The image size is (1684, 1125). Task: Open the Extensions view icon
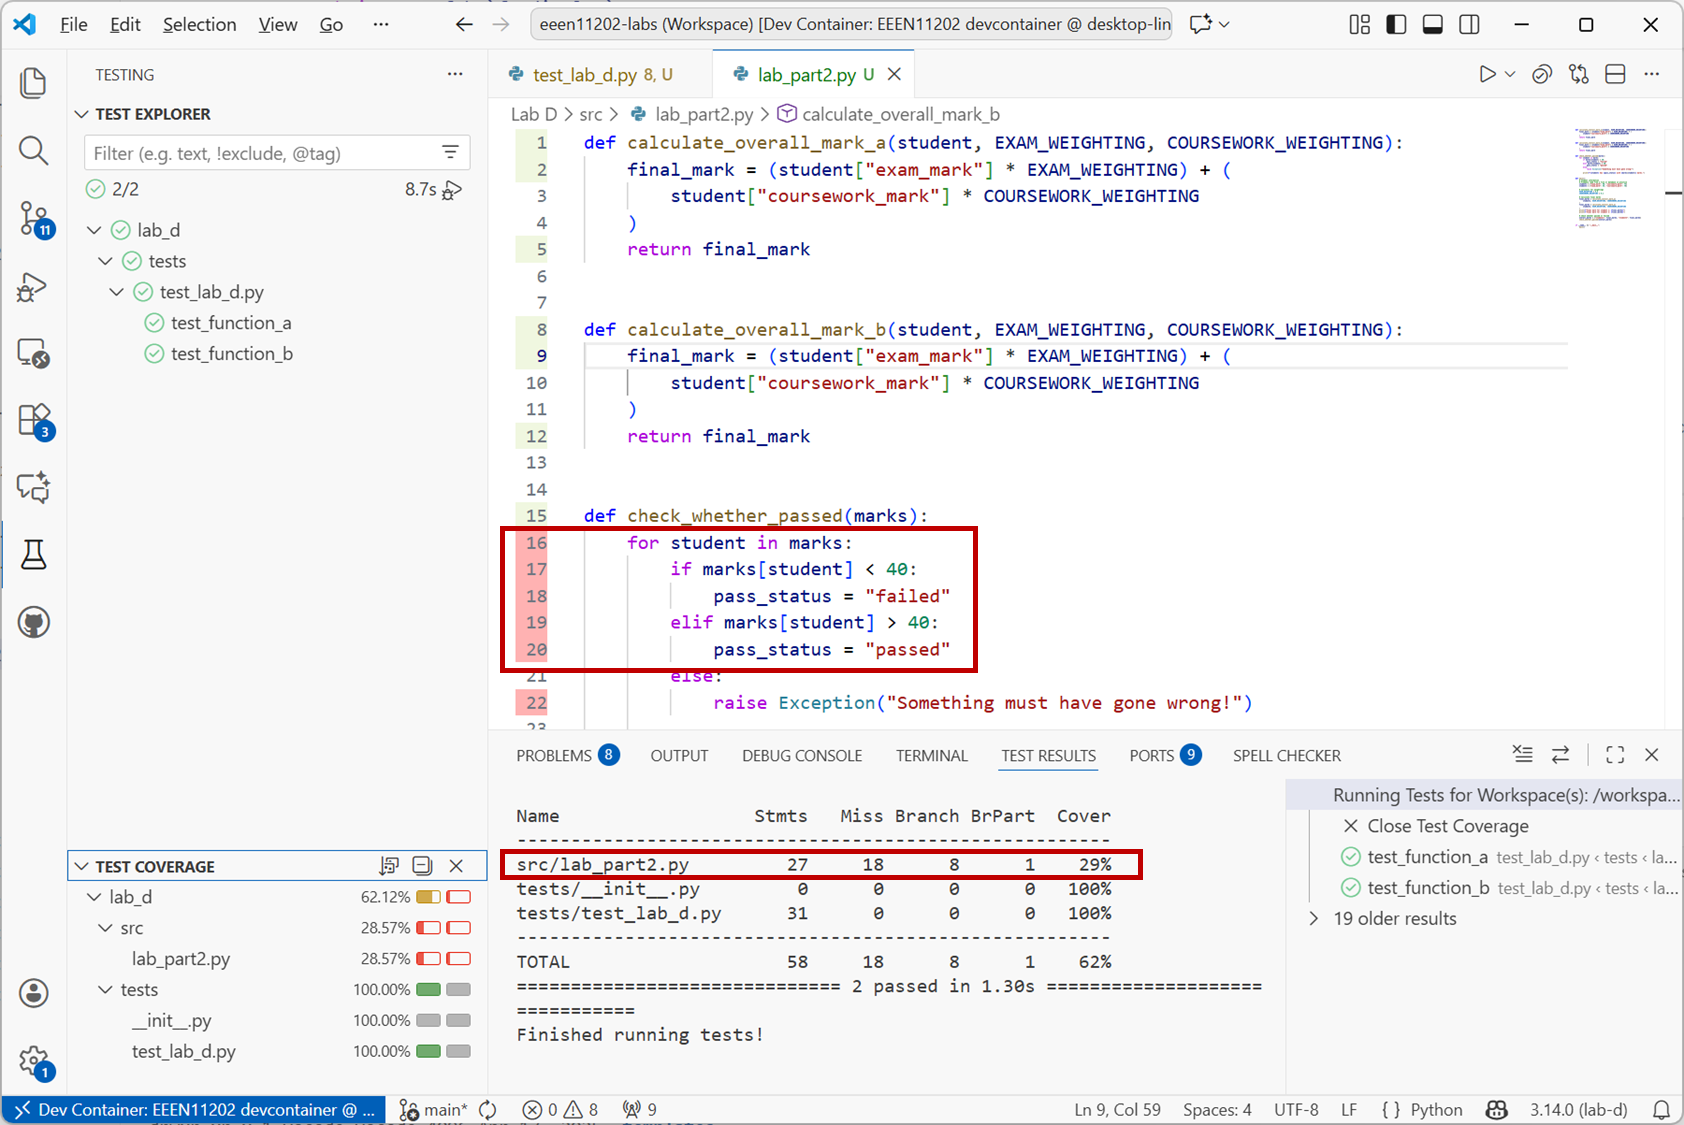coord(33,420)
